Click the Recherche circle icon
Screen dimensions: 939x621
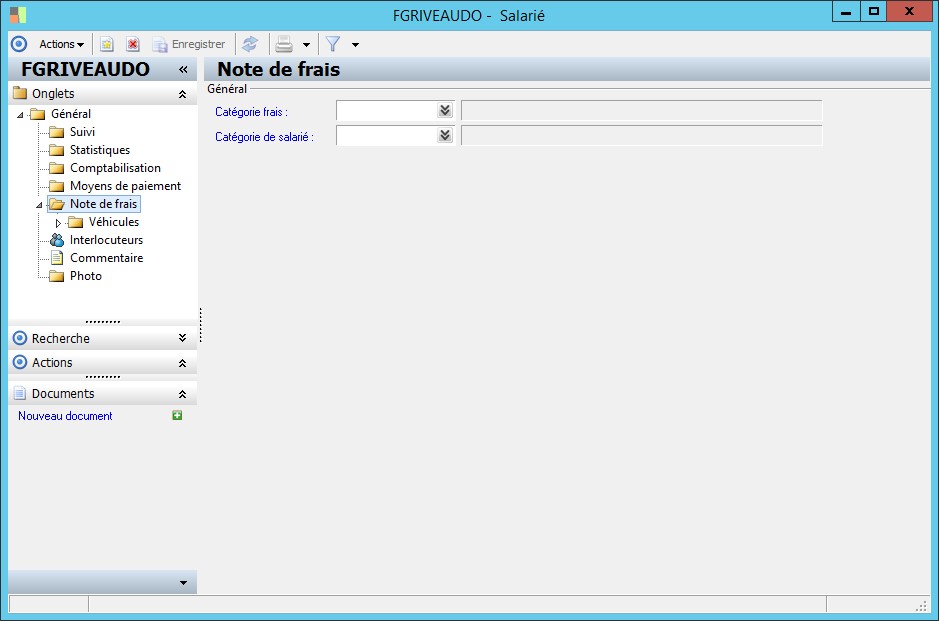(x=20, y=338)
